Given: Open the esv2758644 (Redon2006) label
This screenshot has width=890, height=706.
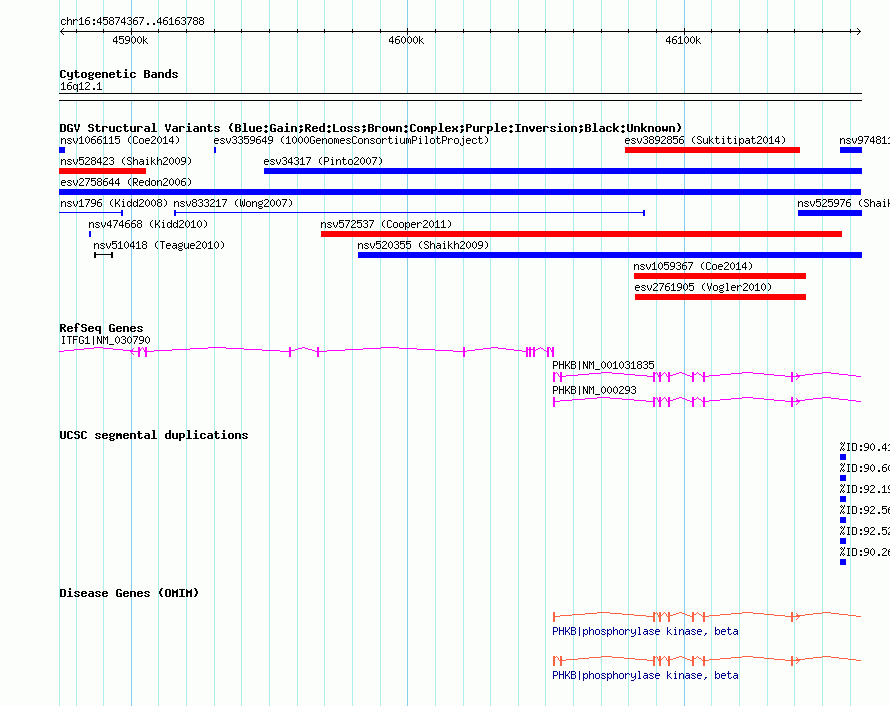Looking at the screenshot, I should (x=126, y=182).
